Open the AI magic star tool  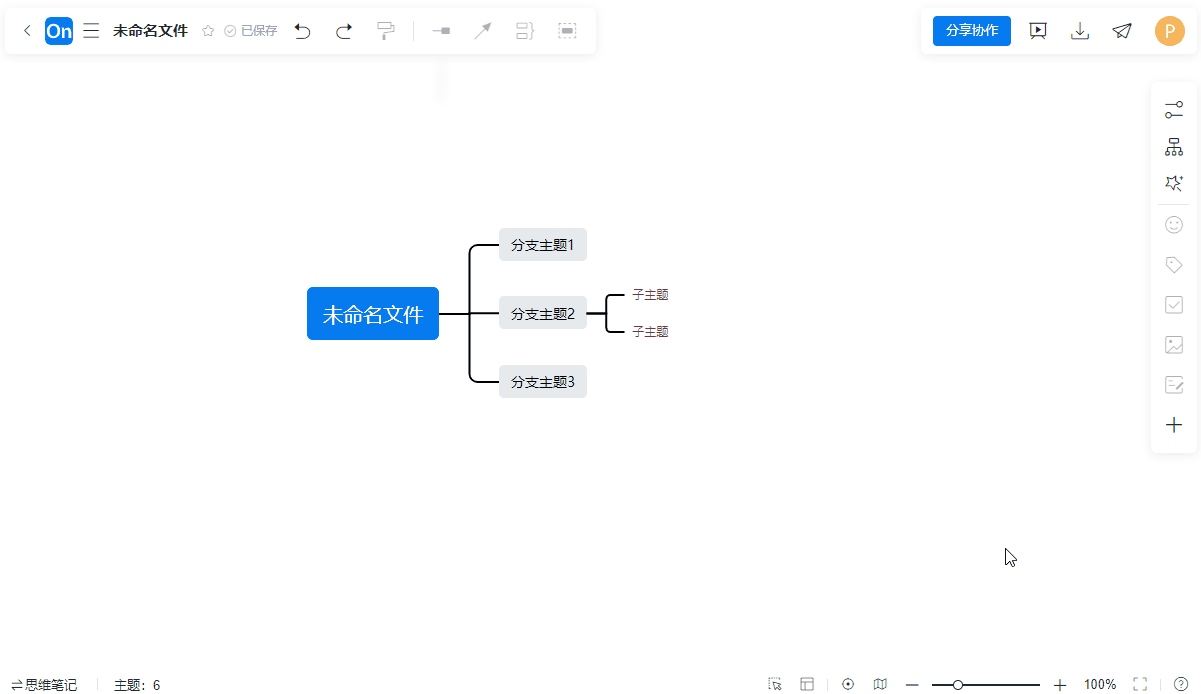(x=1174, y=183)
